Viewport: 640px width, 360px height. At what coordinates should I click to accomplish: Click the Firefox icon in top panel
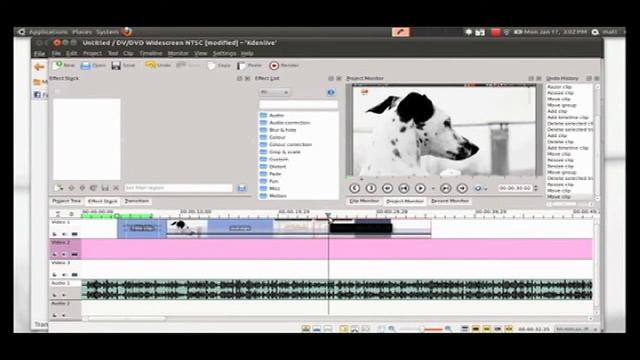[127, 32]
